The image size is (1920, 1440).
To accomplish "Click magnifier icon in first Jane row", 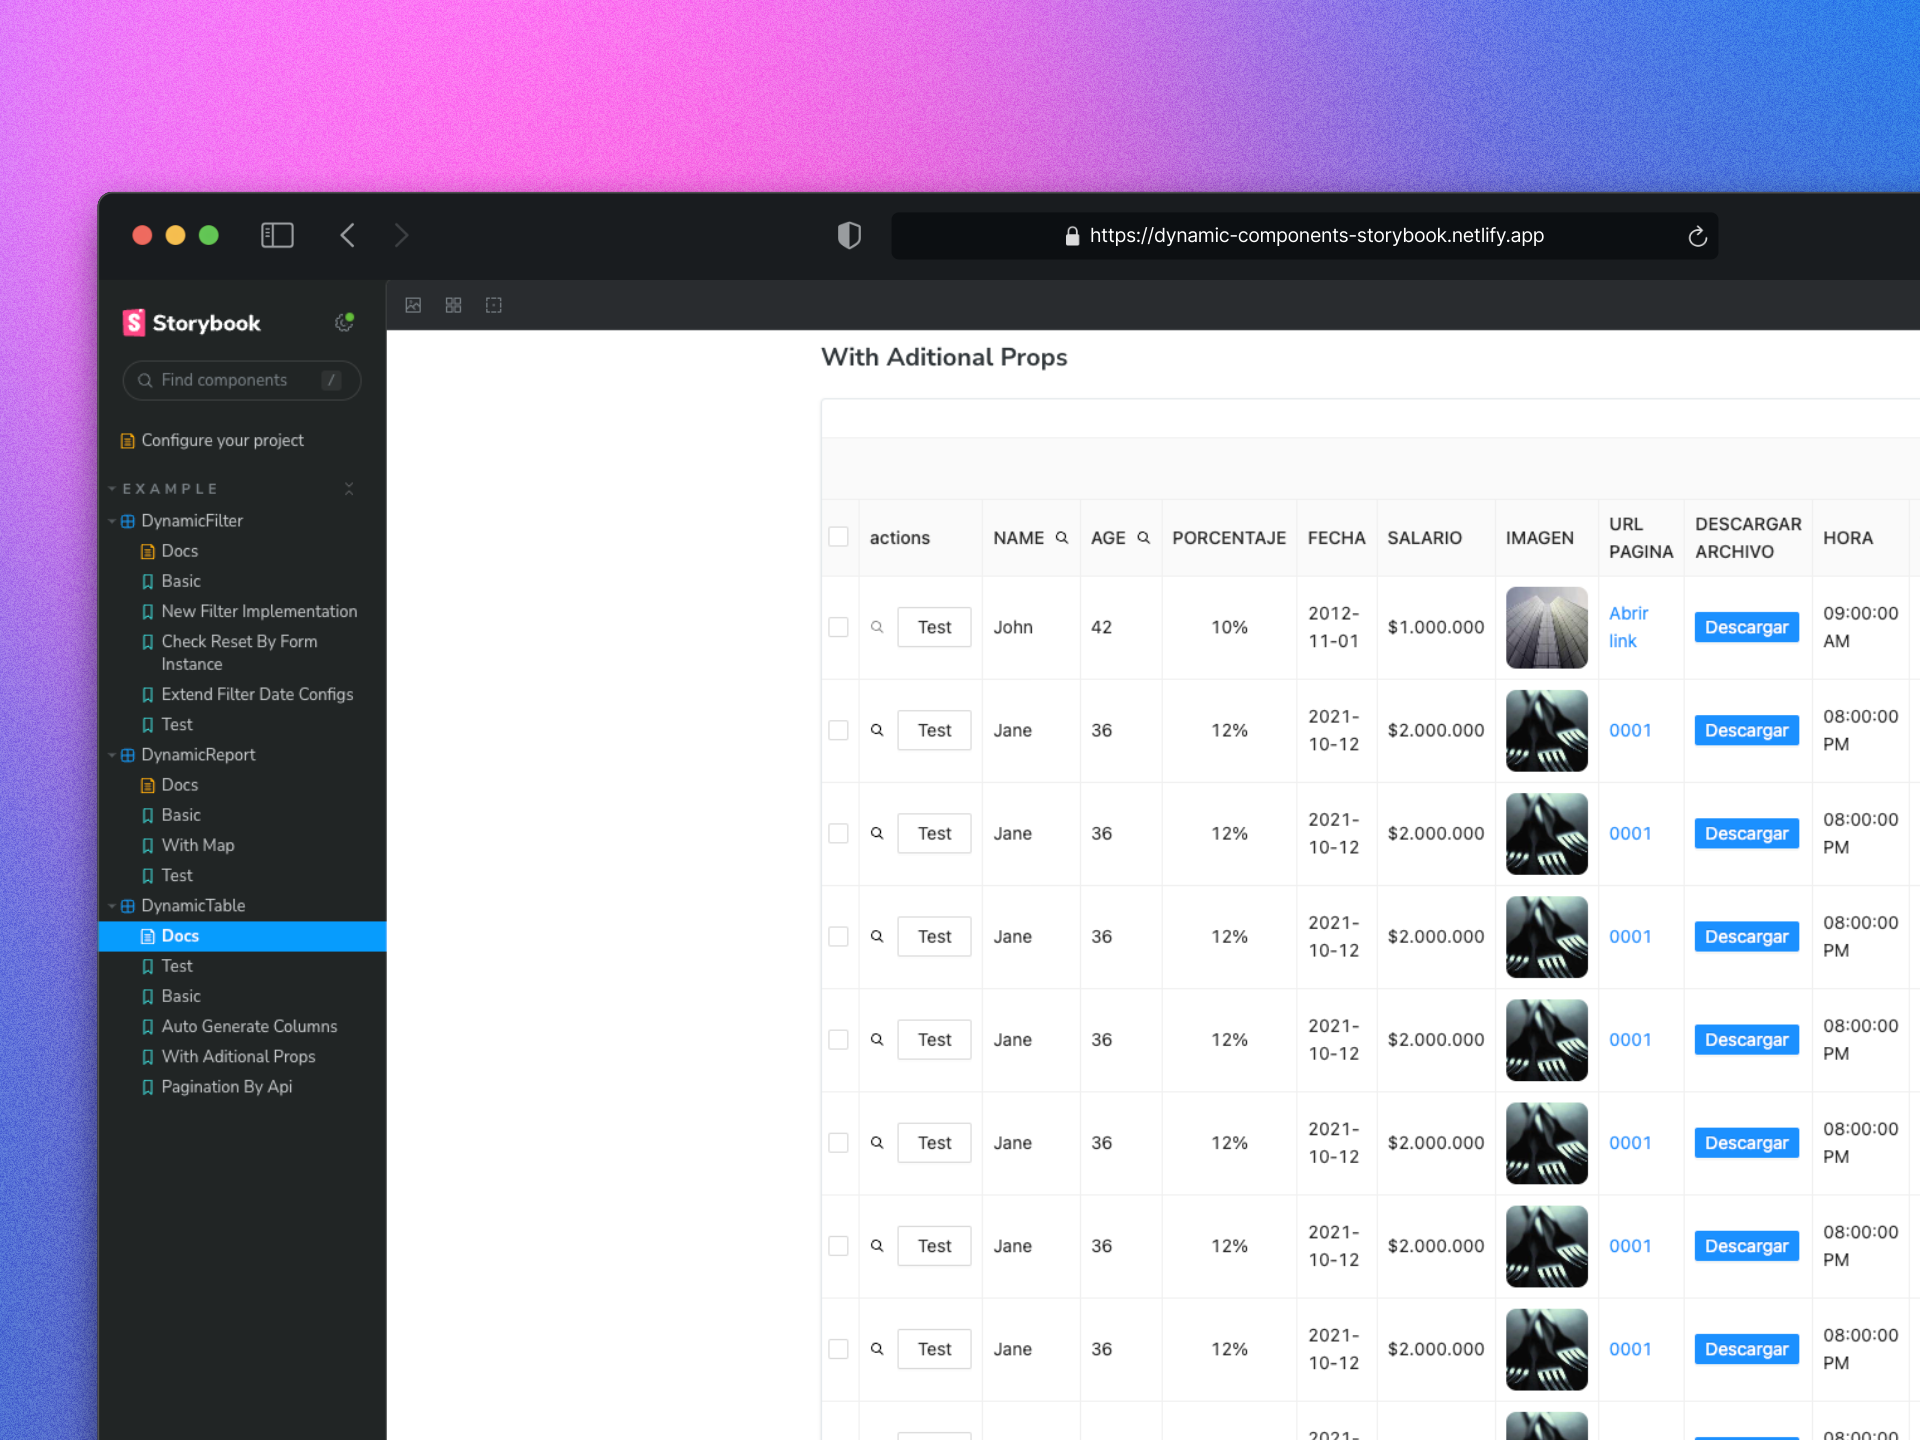I will coord(877,730).
